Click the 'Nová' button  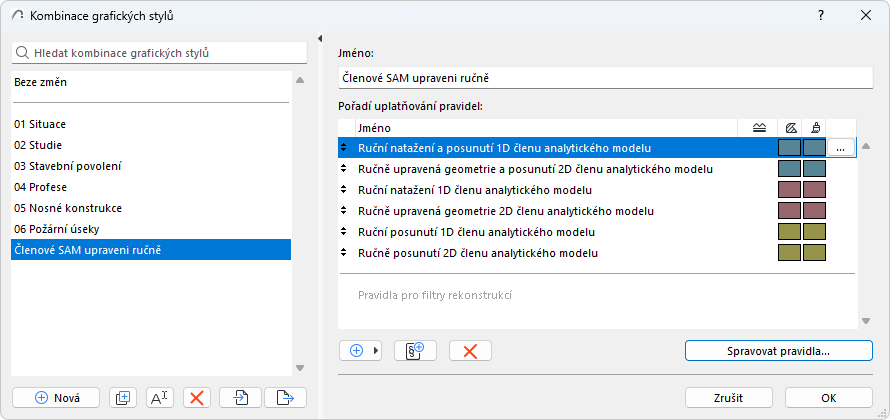pos(56,397)
